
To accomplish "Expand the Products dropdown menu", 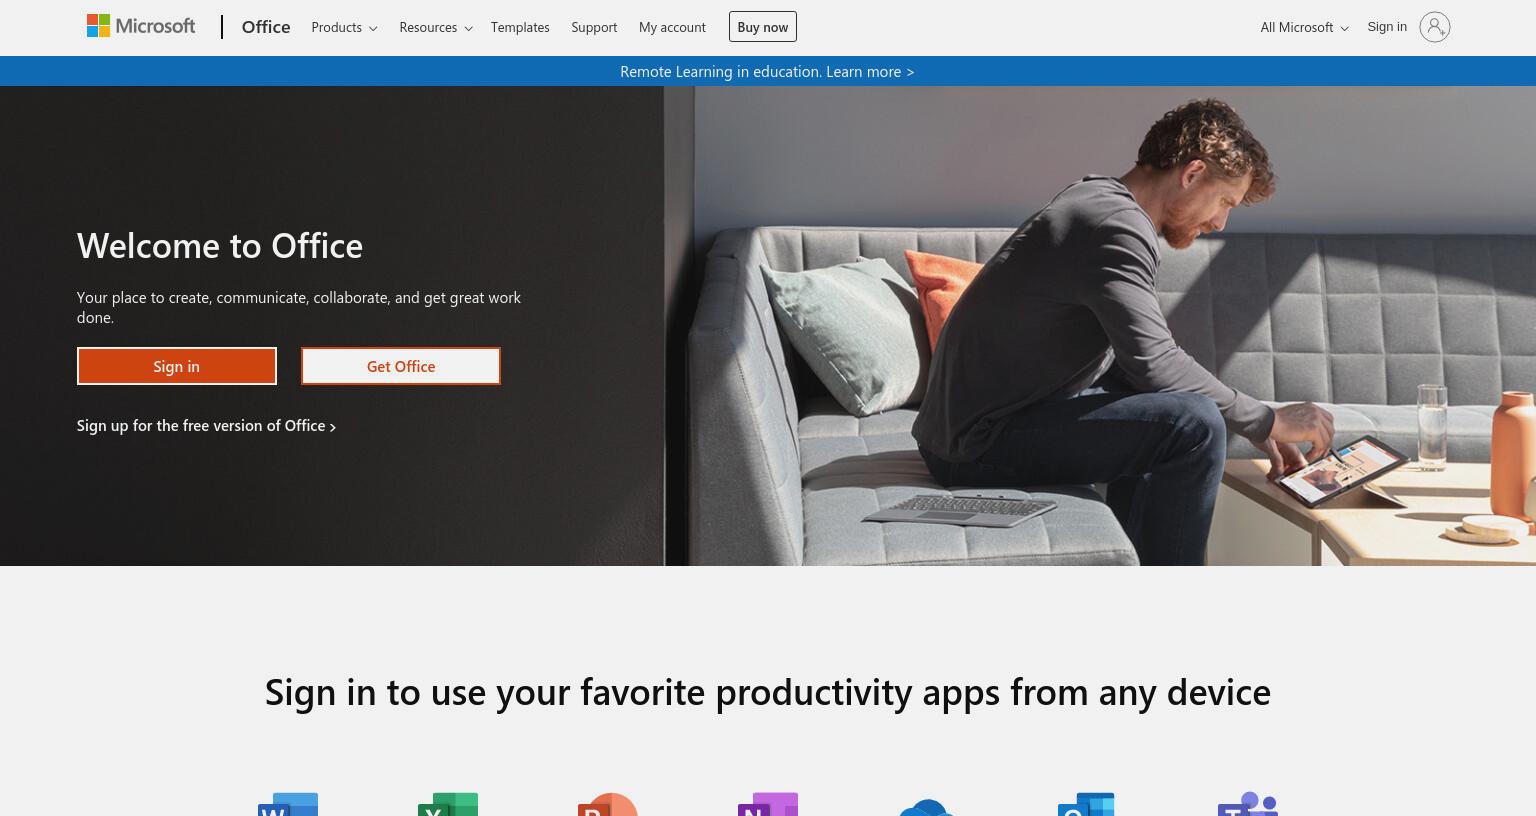I will click(x=344, y=27).
